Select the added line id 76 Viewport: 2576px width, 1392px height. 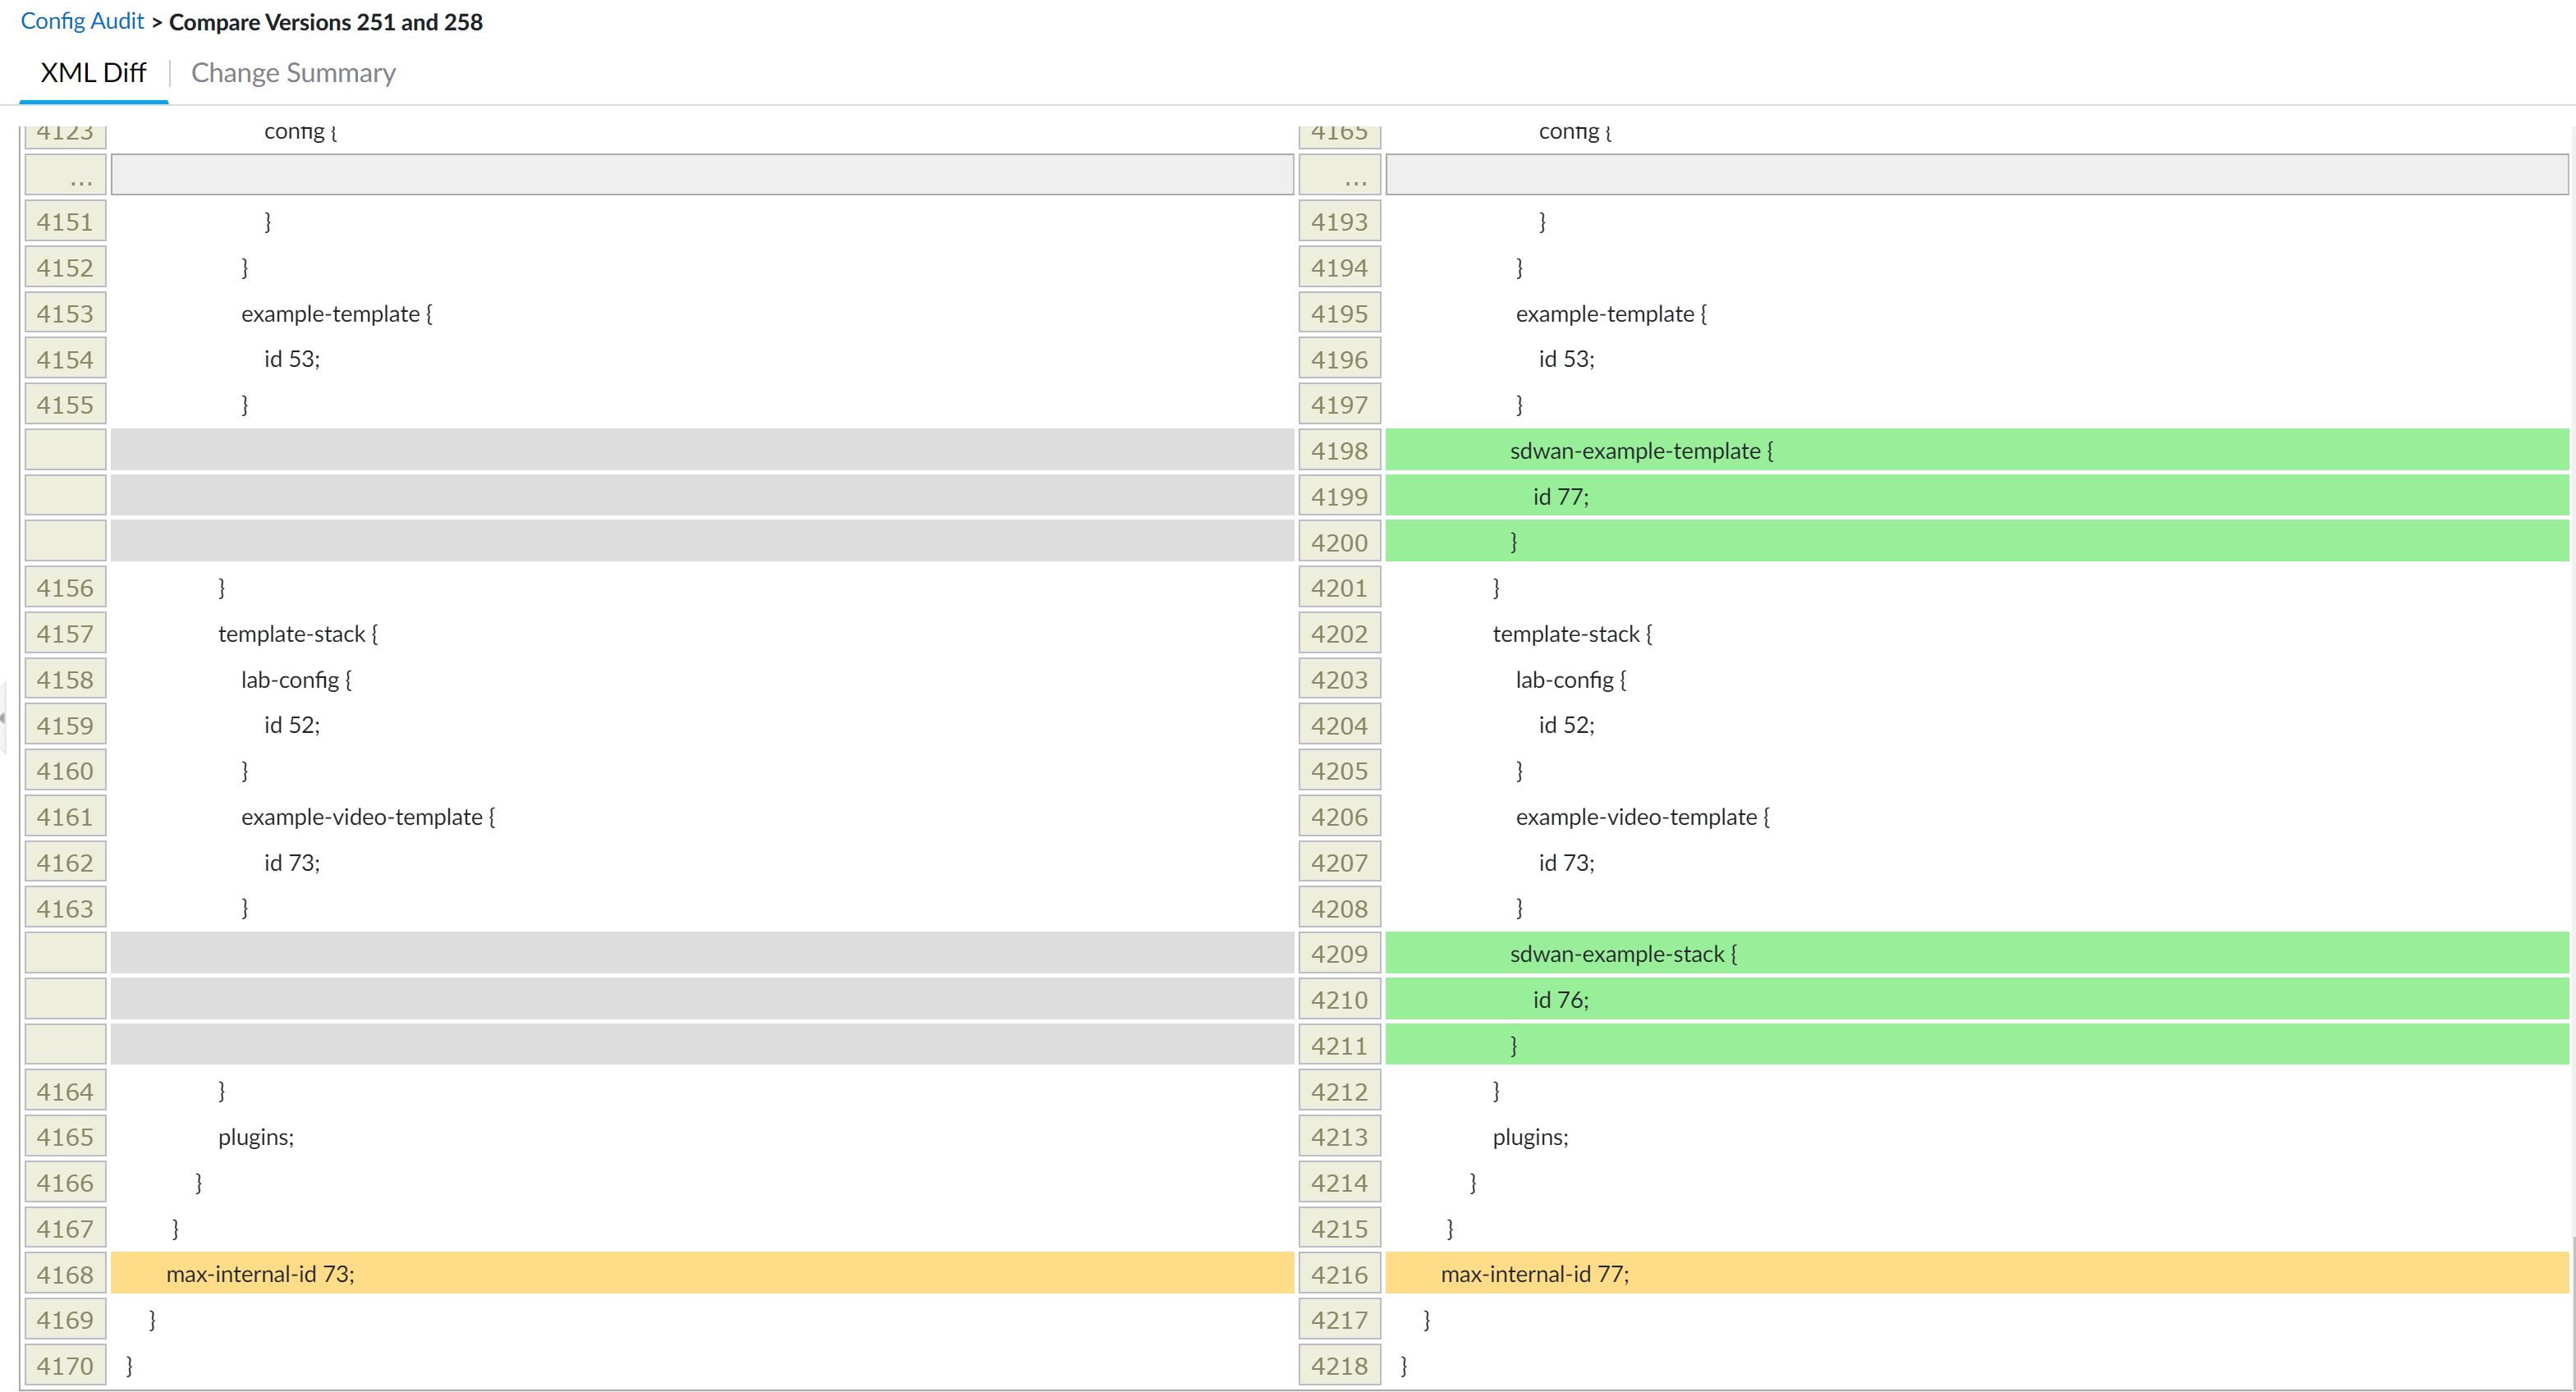(1560, 1000)
